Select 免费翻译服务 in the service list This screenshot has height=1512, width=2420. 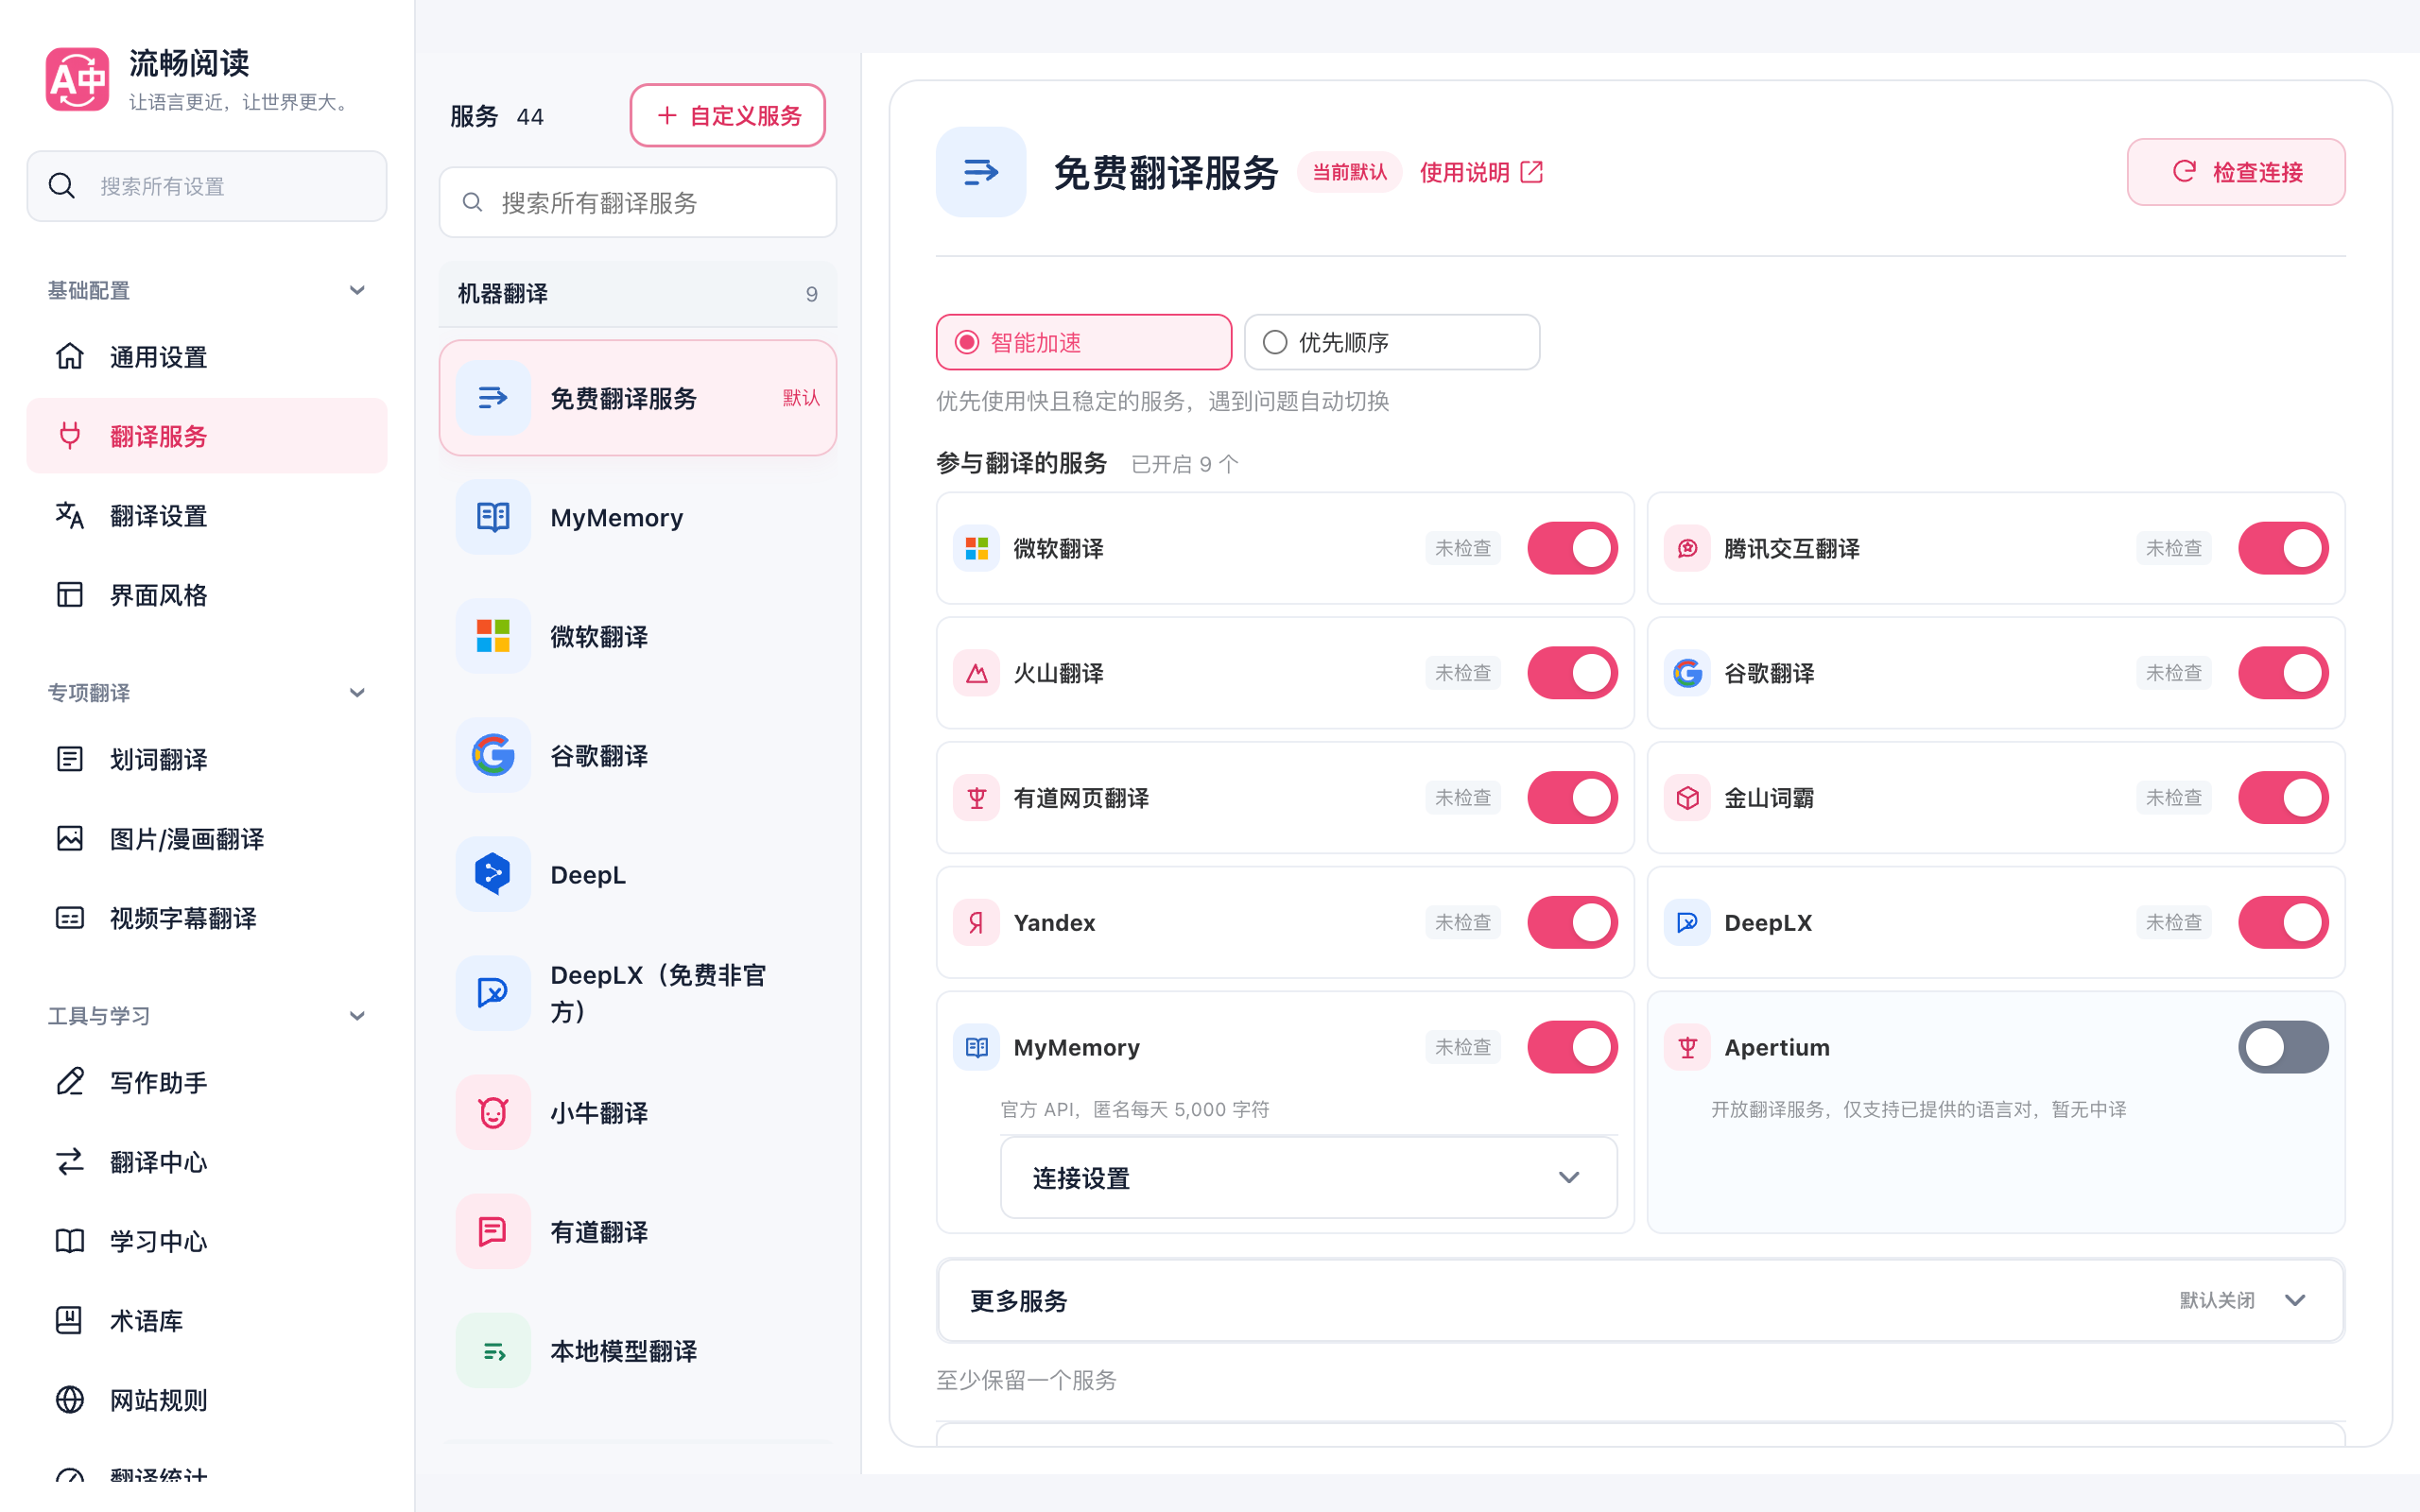point(638,398)
